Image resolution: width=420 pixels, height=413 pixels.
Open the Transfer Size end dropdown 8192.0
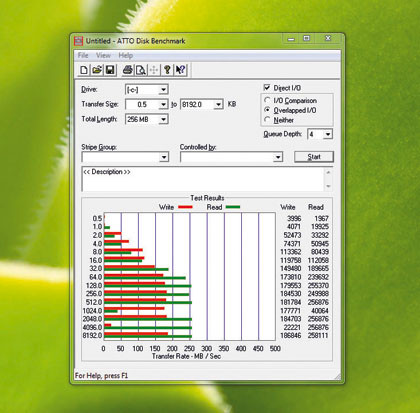pos(202,104)
